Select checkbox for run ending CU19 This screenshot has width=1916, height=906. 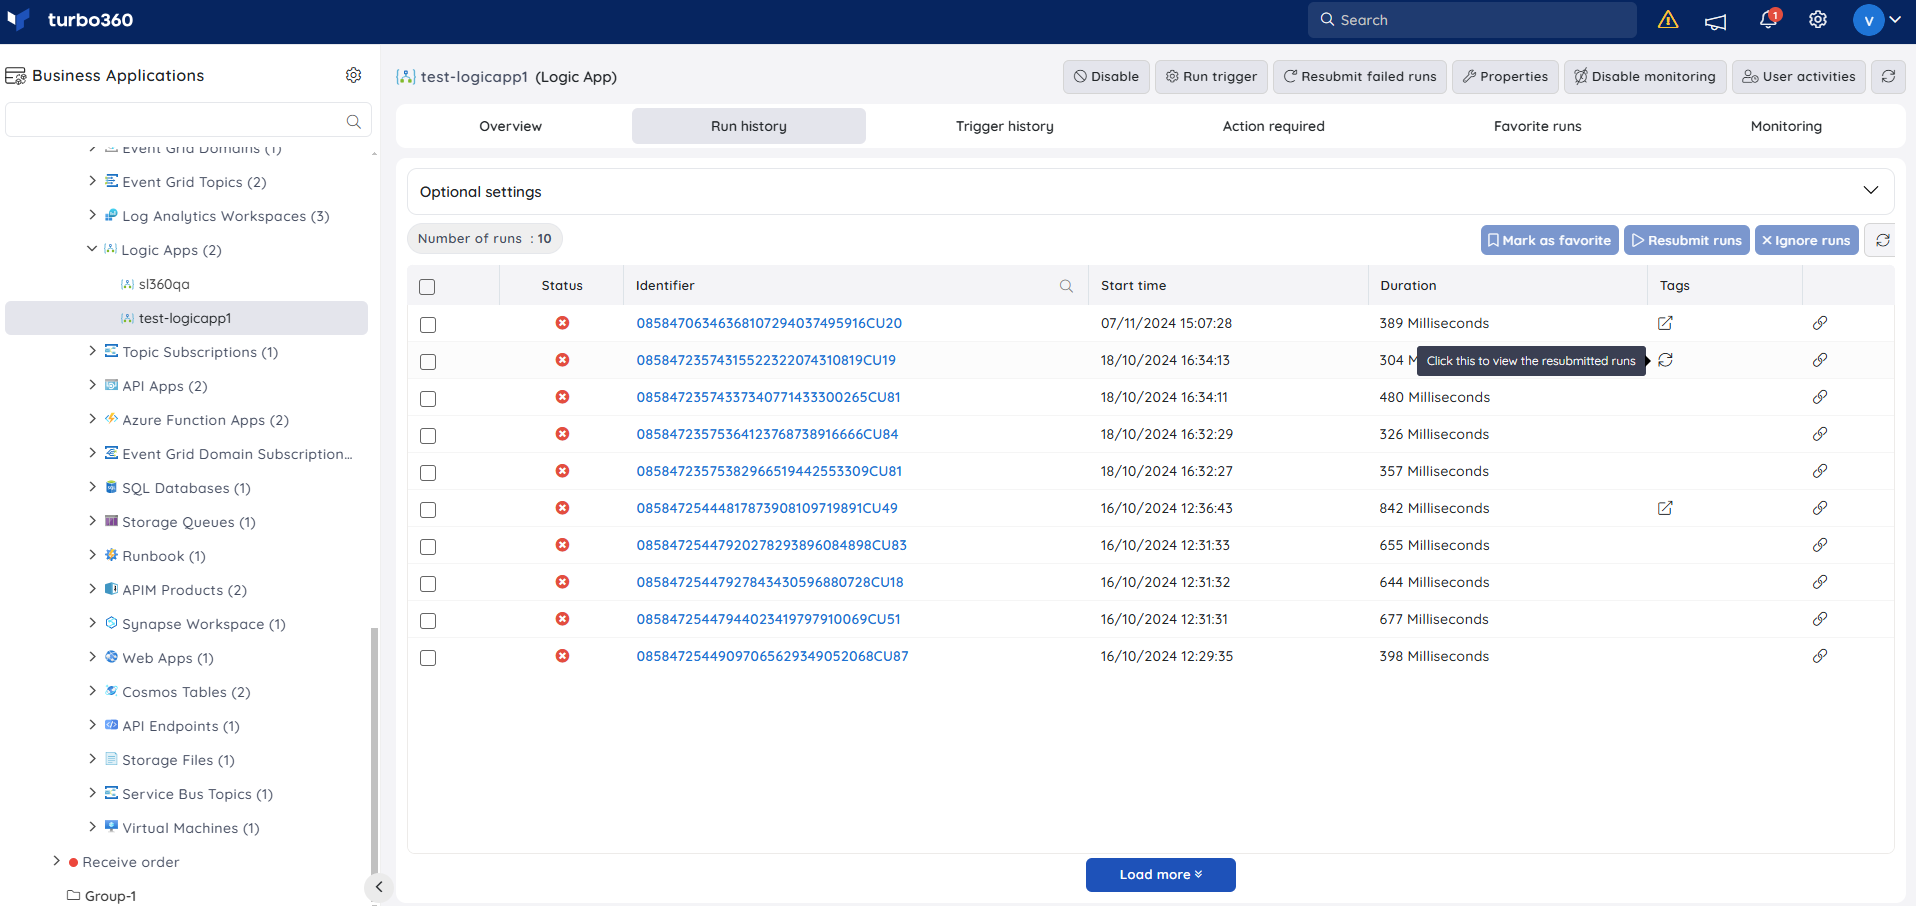428,362
